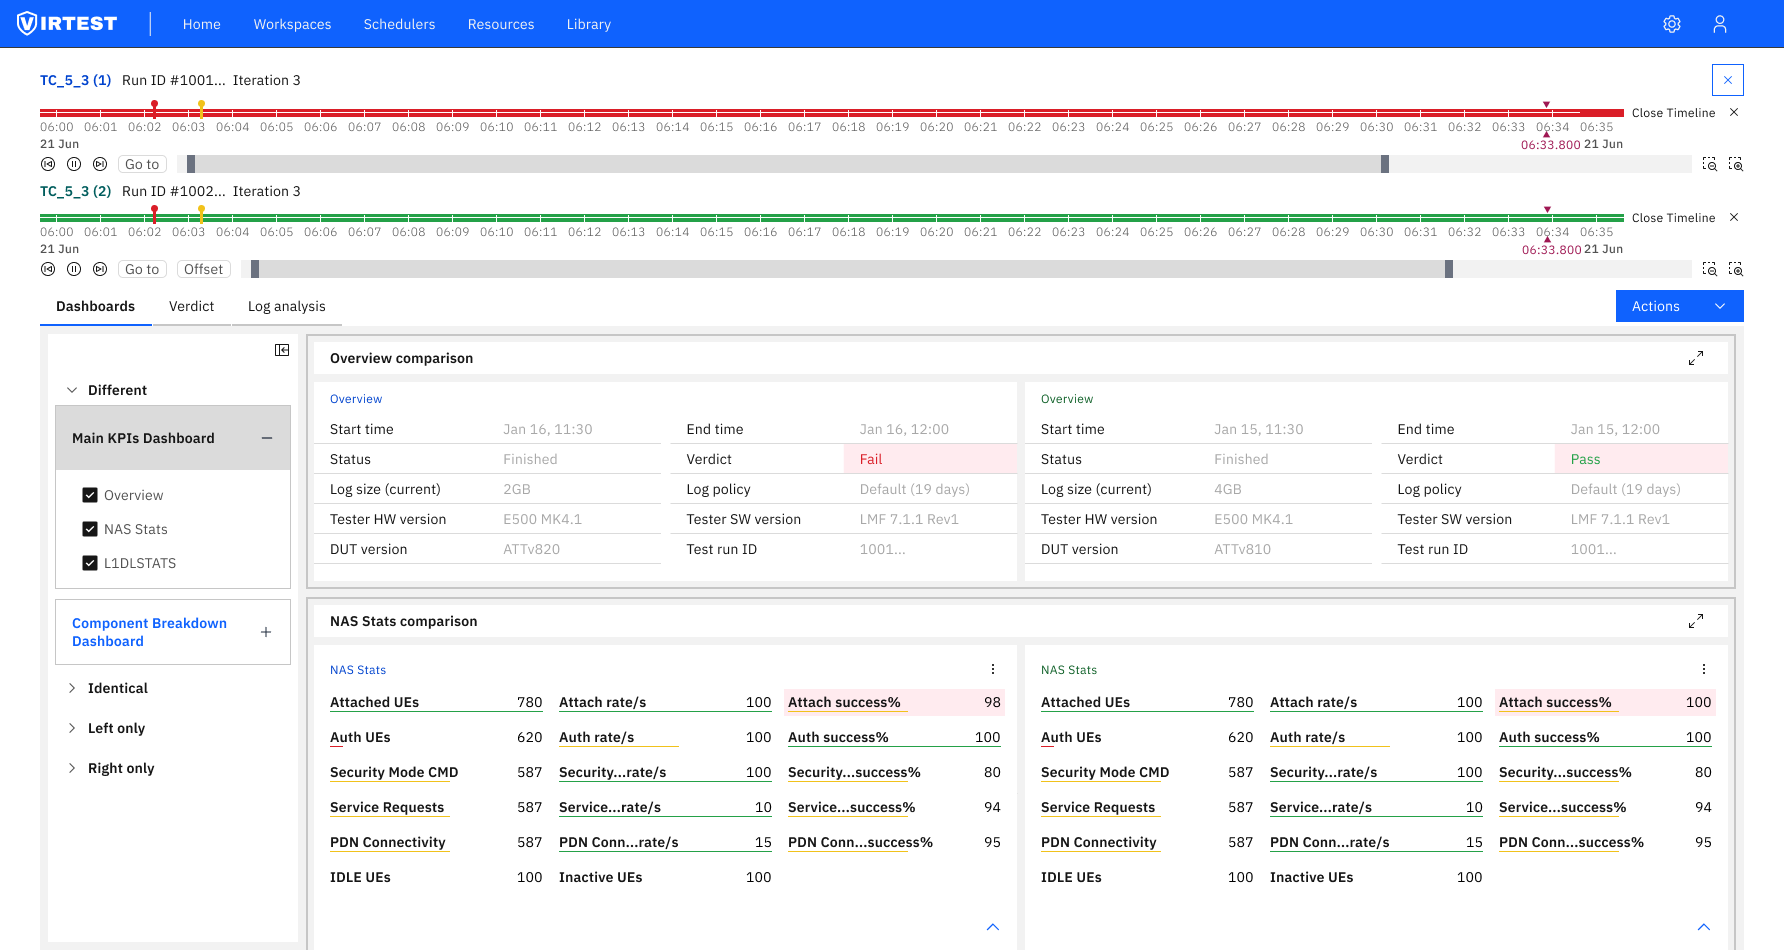Screen dimensions: 1784x950
Task: Uncheck the Overview checkbox
Action: pyautogui.click(x=90, y=495)
